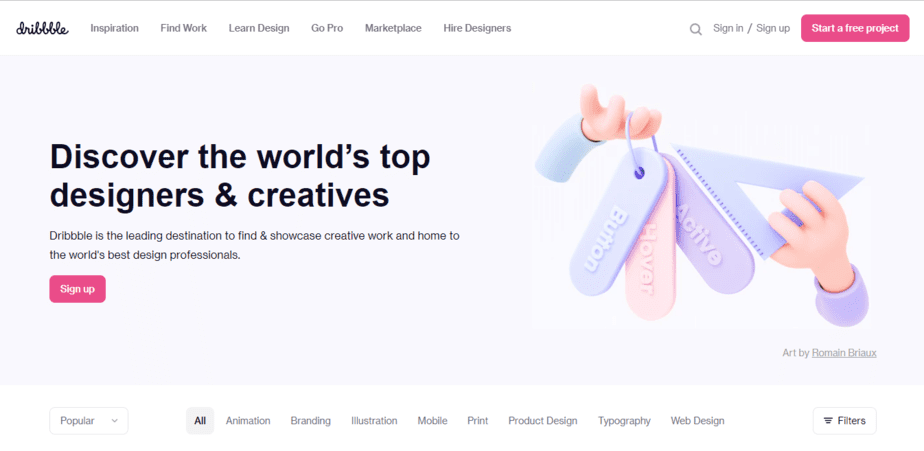The image size is (924, 451).
Task: Click the pink Sign up hero button
Action: [77, 289]
